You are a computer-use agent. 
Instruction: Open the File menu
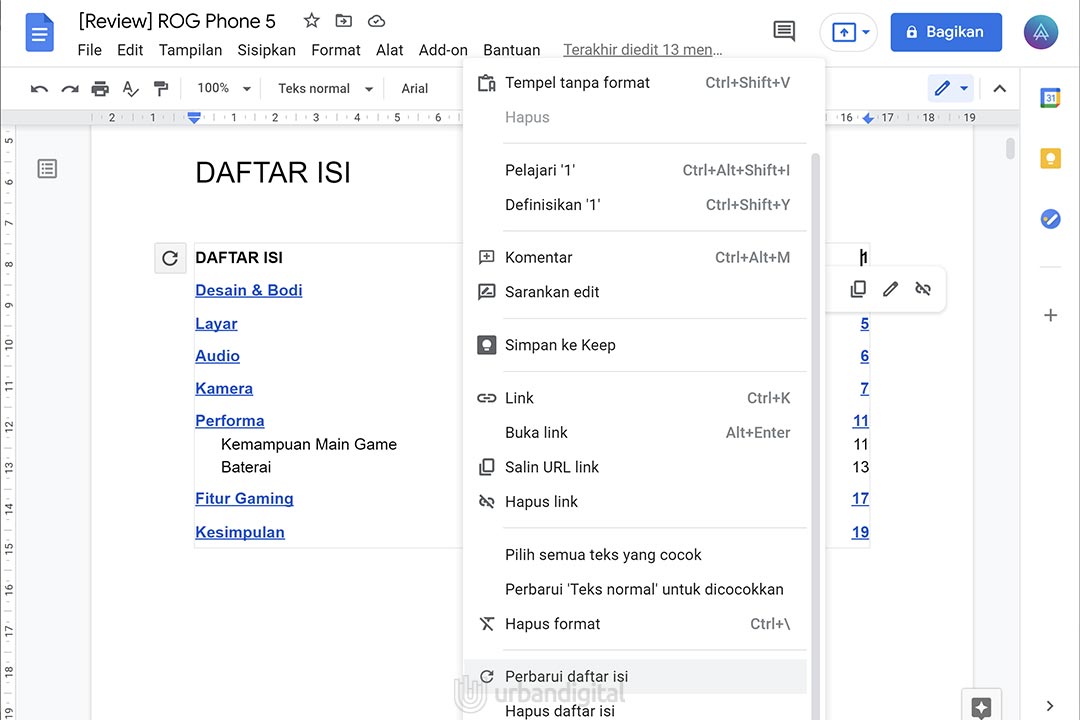[x=90, y=50]
